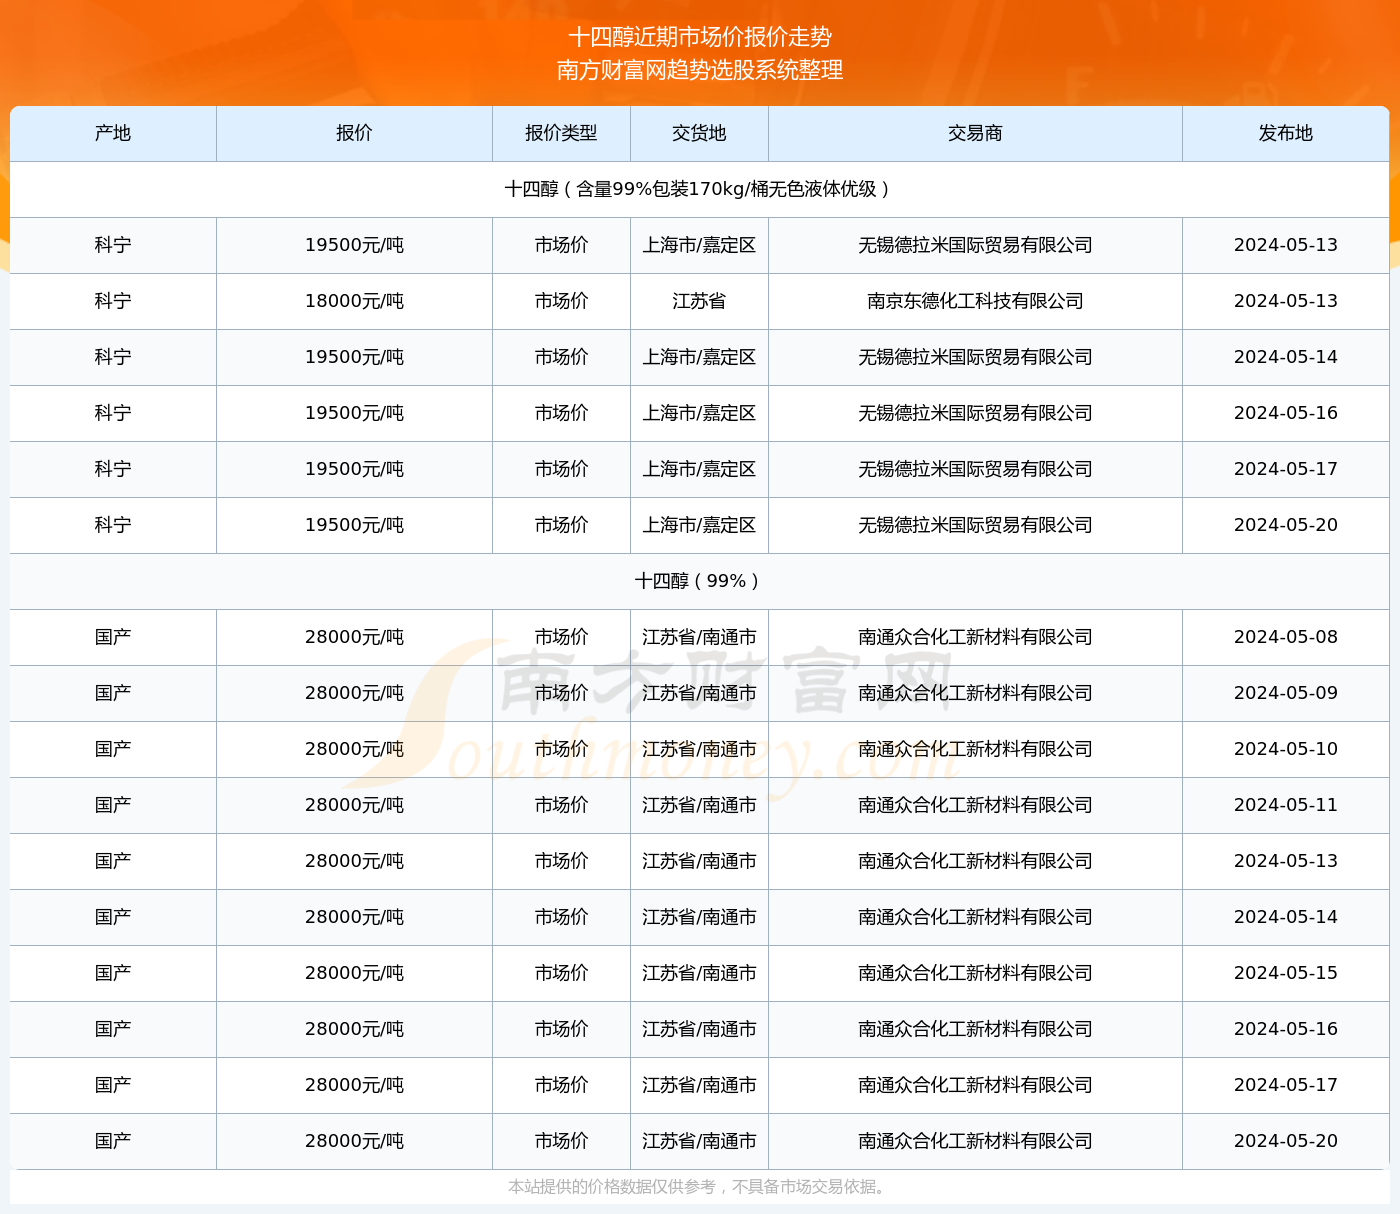Viewport: 1400px width, 1214px height.
Task: Select the 2024-05-09 date cell
Action: (1286, 693)
